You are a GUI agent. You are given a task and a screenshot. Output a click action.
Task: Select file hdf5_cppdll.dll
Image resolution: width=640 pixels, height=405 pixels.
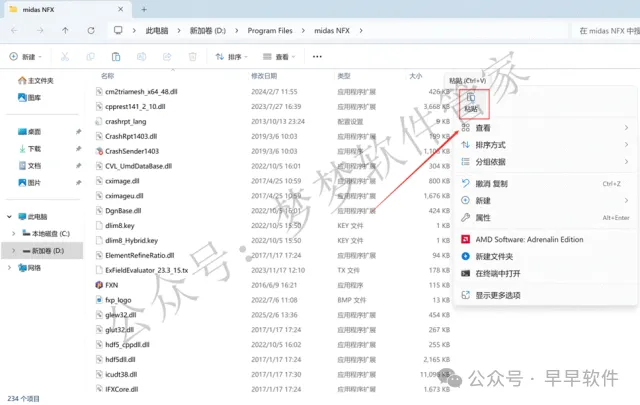[x=127, y=345]
